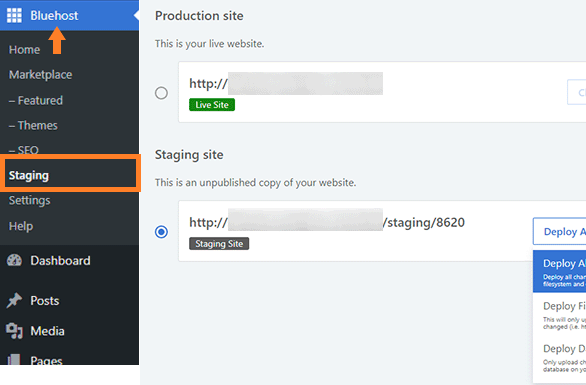Image resolution: width=586 pixels, height=385 pixels.
Task: Choose Deploy All Changes option
Action: (559, 271)
